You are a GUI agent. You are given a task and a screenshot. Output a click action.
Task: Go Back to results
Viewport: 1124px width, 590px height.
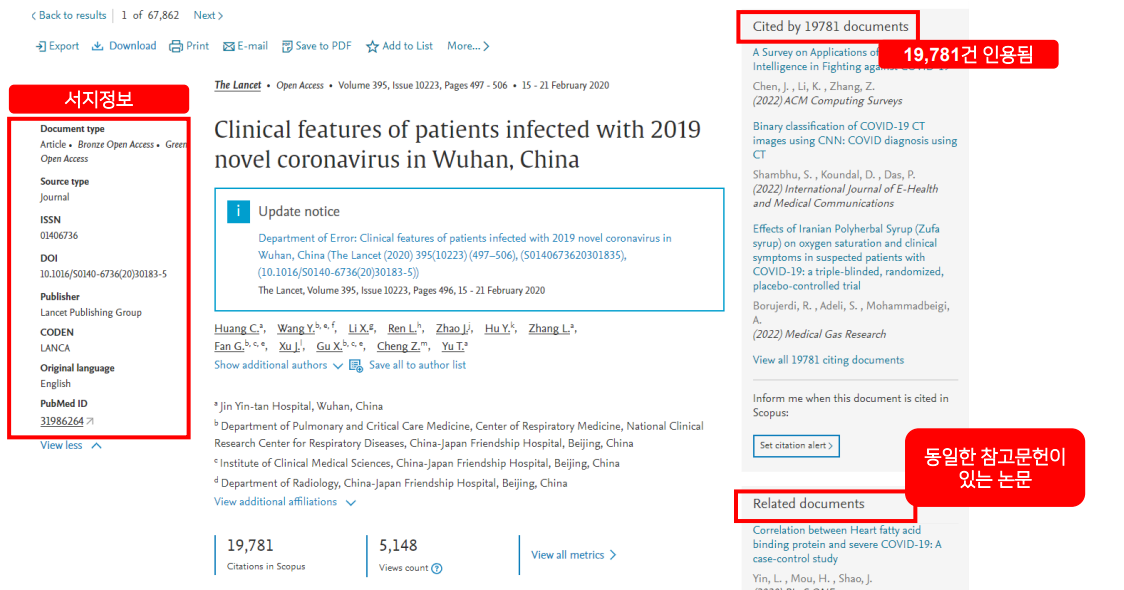[68, 15]
